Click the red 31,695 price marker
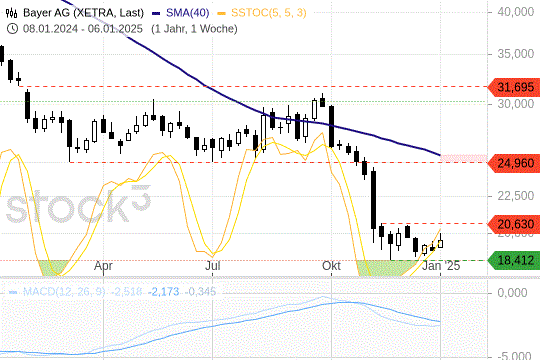The height and width of the screenshot is (360, 540). point(514,87)
